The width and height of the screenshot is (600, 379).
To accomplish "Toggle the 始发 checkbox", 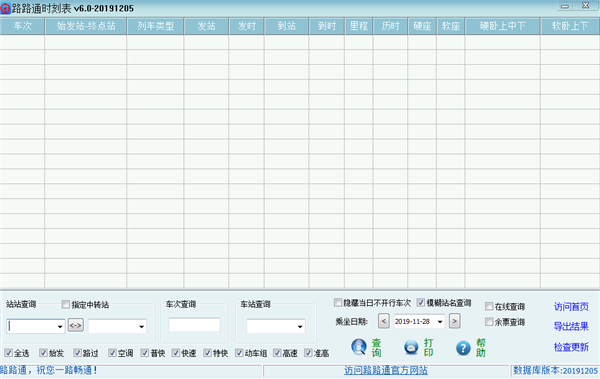I will [x=43, y=353].
